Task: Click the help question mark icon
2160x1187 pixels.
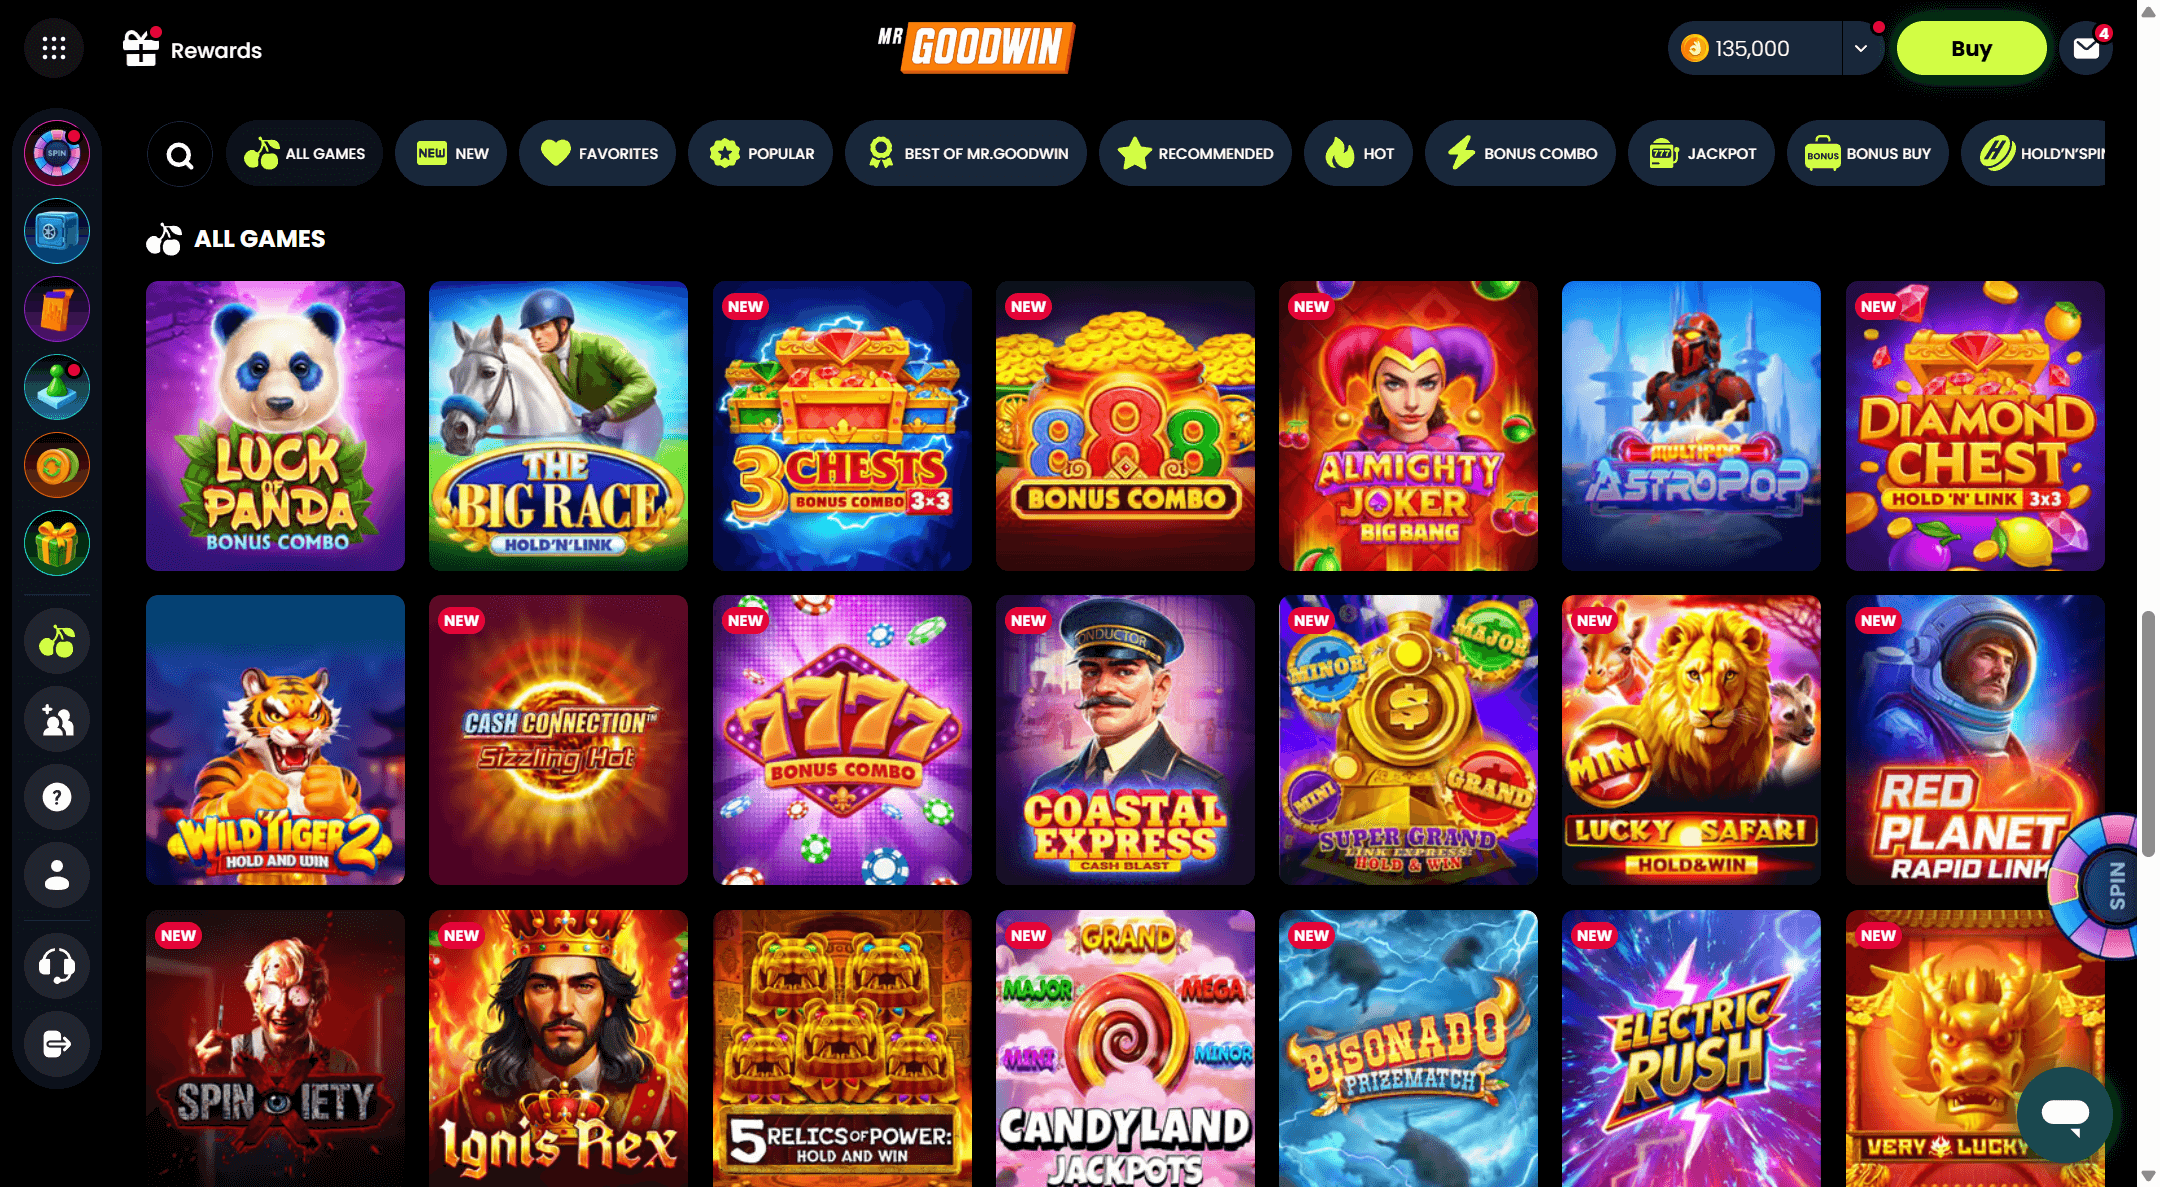Action: pyautogui.click(x=57, y=797)
